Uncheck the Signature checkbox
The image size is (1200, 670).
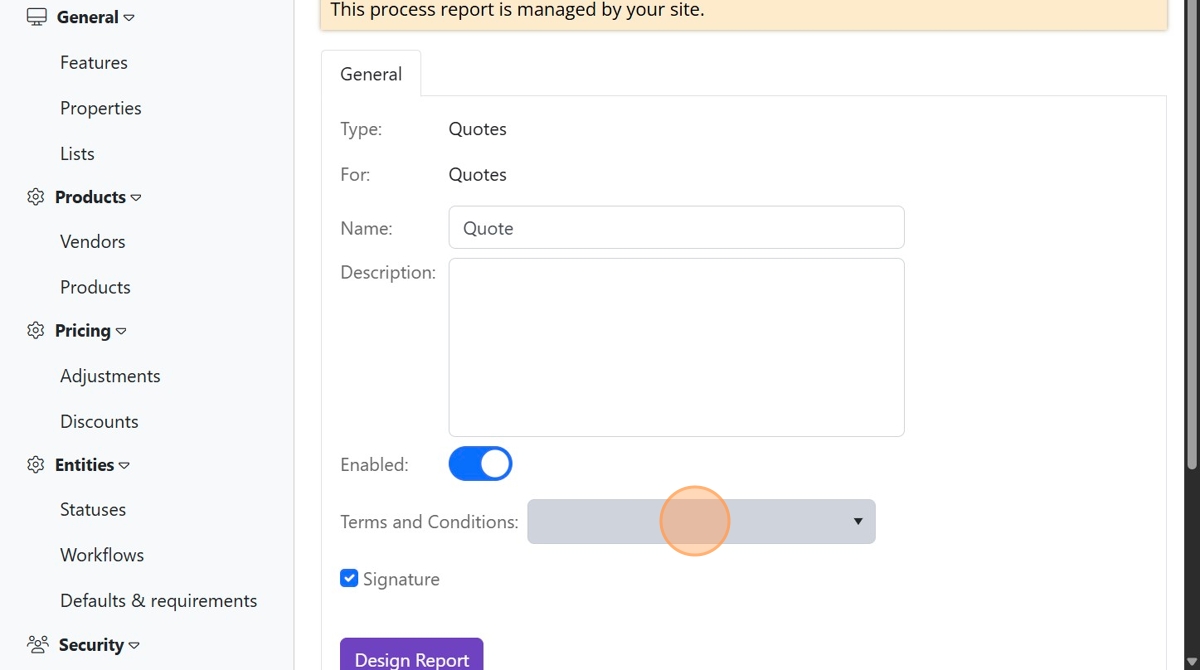click(x=349, y=578)
